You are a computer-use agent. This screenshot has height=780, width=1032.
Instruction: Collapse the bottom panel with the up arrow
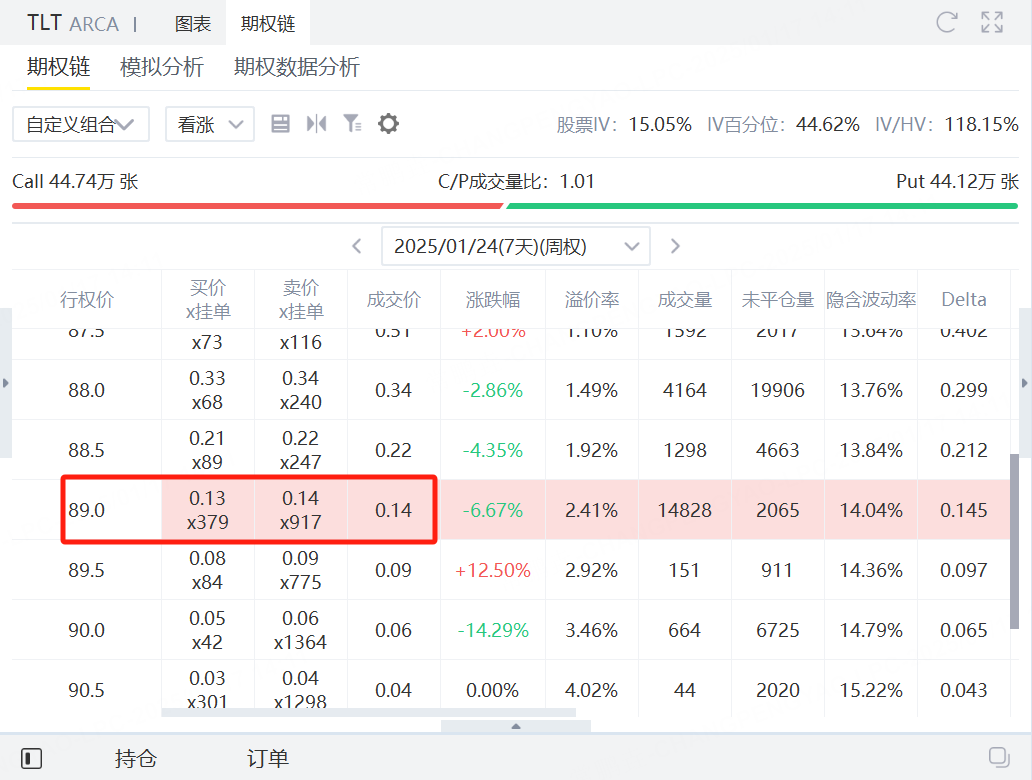coord(516,726)
